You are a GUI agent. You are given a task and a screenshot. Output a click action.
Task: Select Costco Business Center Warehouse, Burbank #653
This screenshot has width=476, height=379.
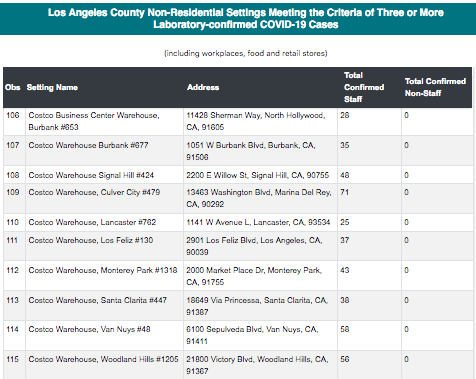(x=94, y=121)
